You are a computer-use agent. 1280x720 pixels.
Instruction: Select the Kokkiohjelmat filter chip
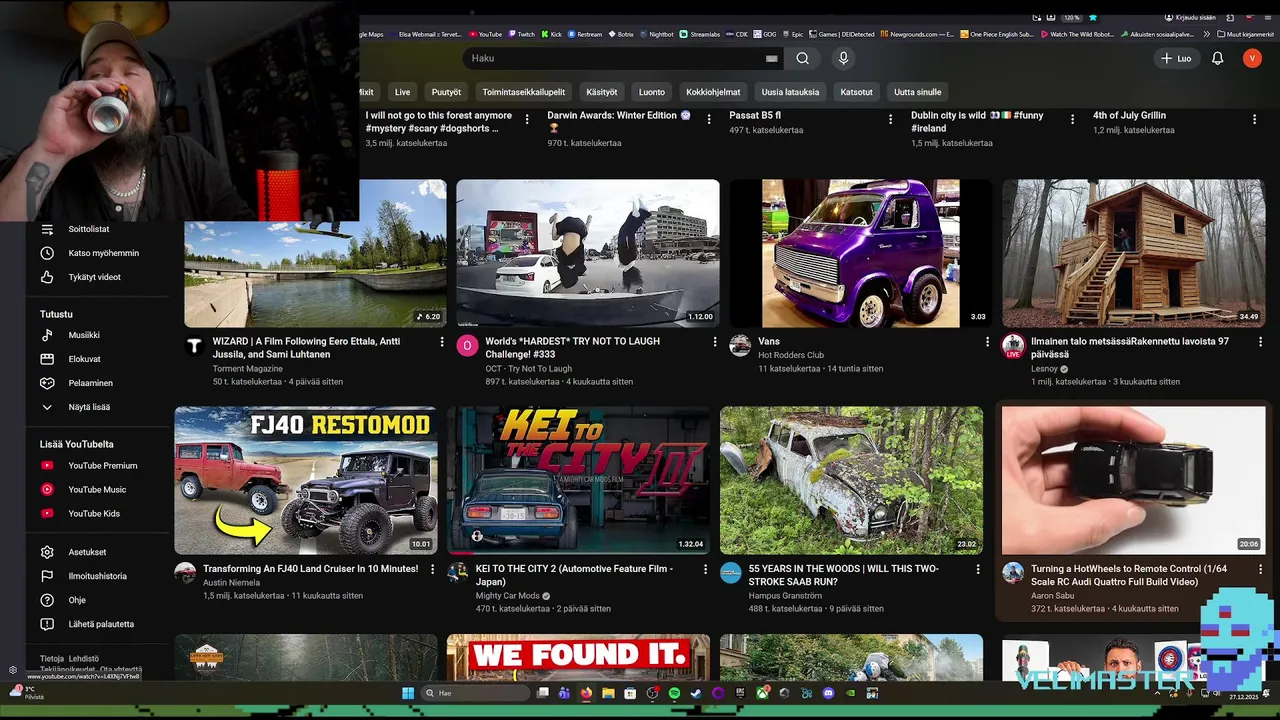pos(713,92)
